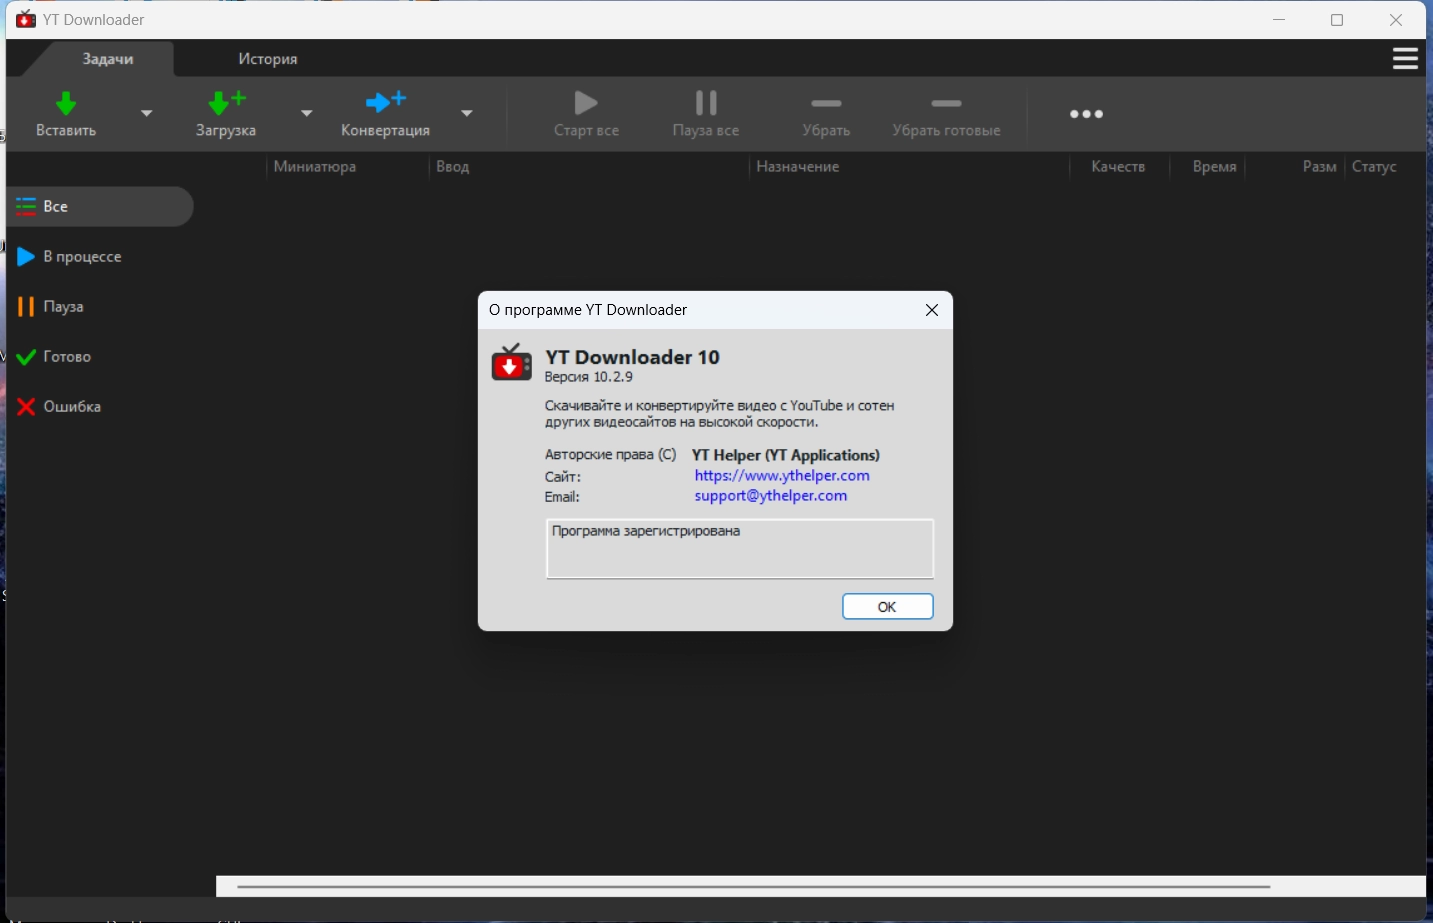Screen dimensions: 1433x923
Task: Select the Все filter in sidebar
Action: (x=100, y=207)
